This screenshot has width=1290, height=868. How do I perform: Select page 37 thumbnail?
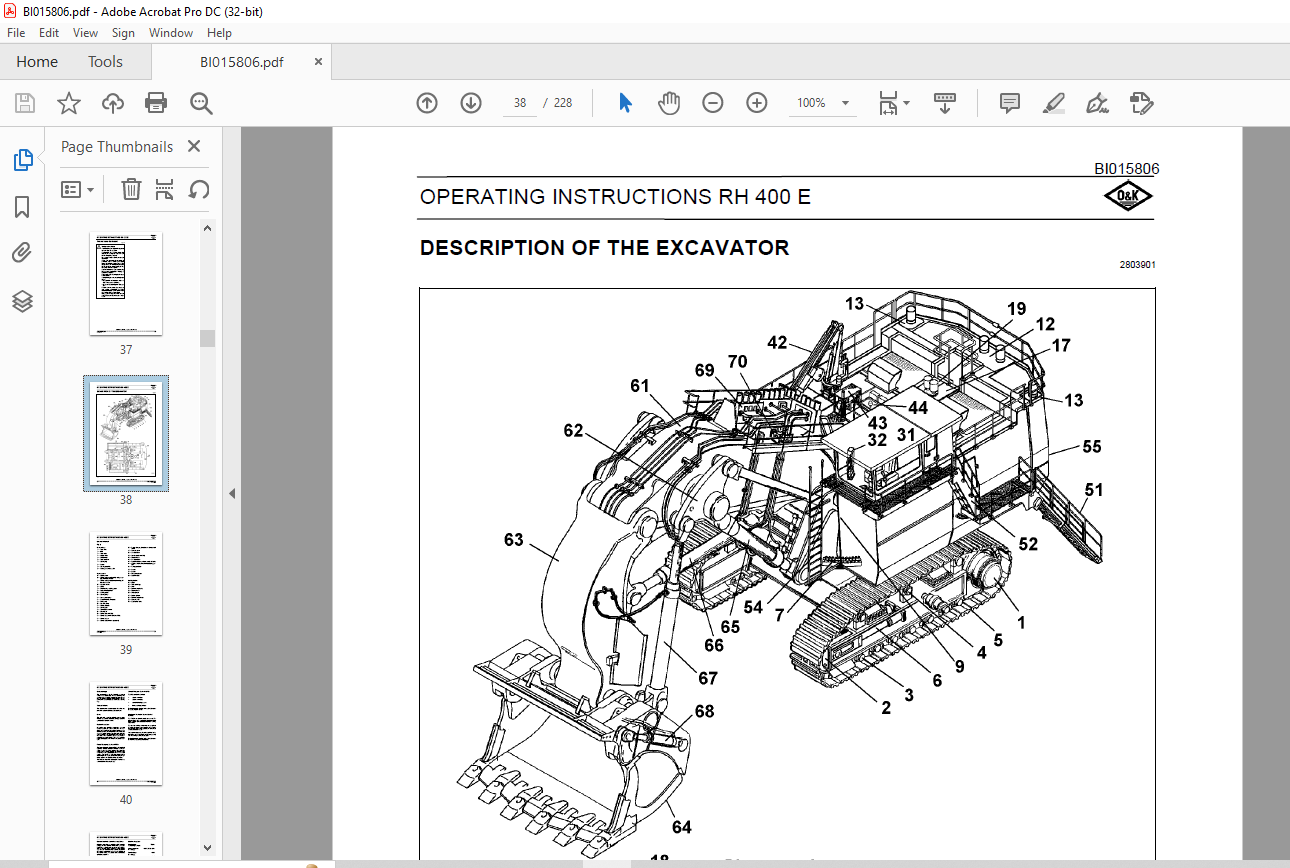[126, 284]
